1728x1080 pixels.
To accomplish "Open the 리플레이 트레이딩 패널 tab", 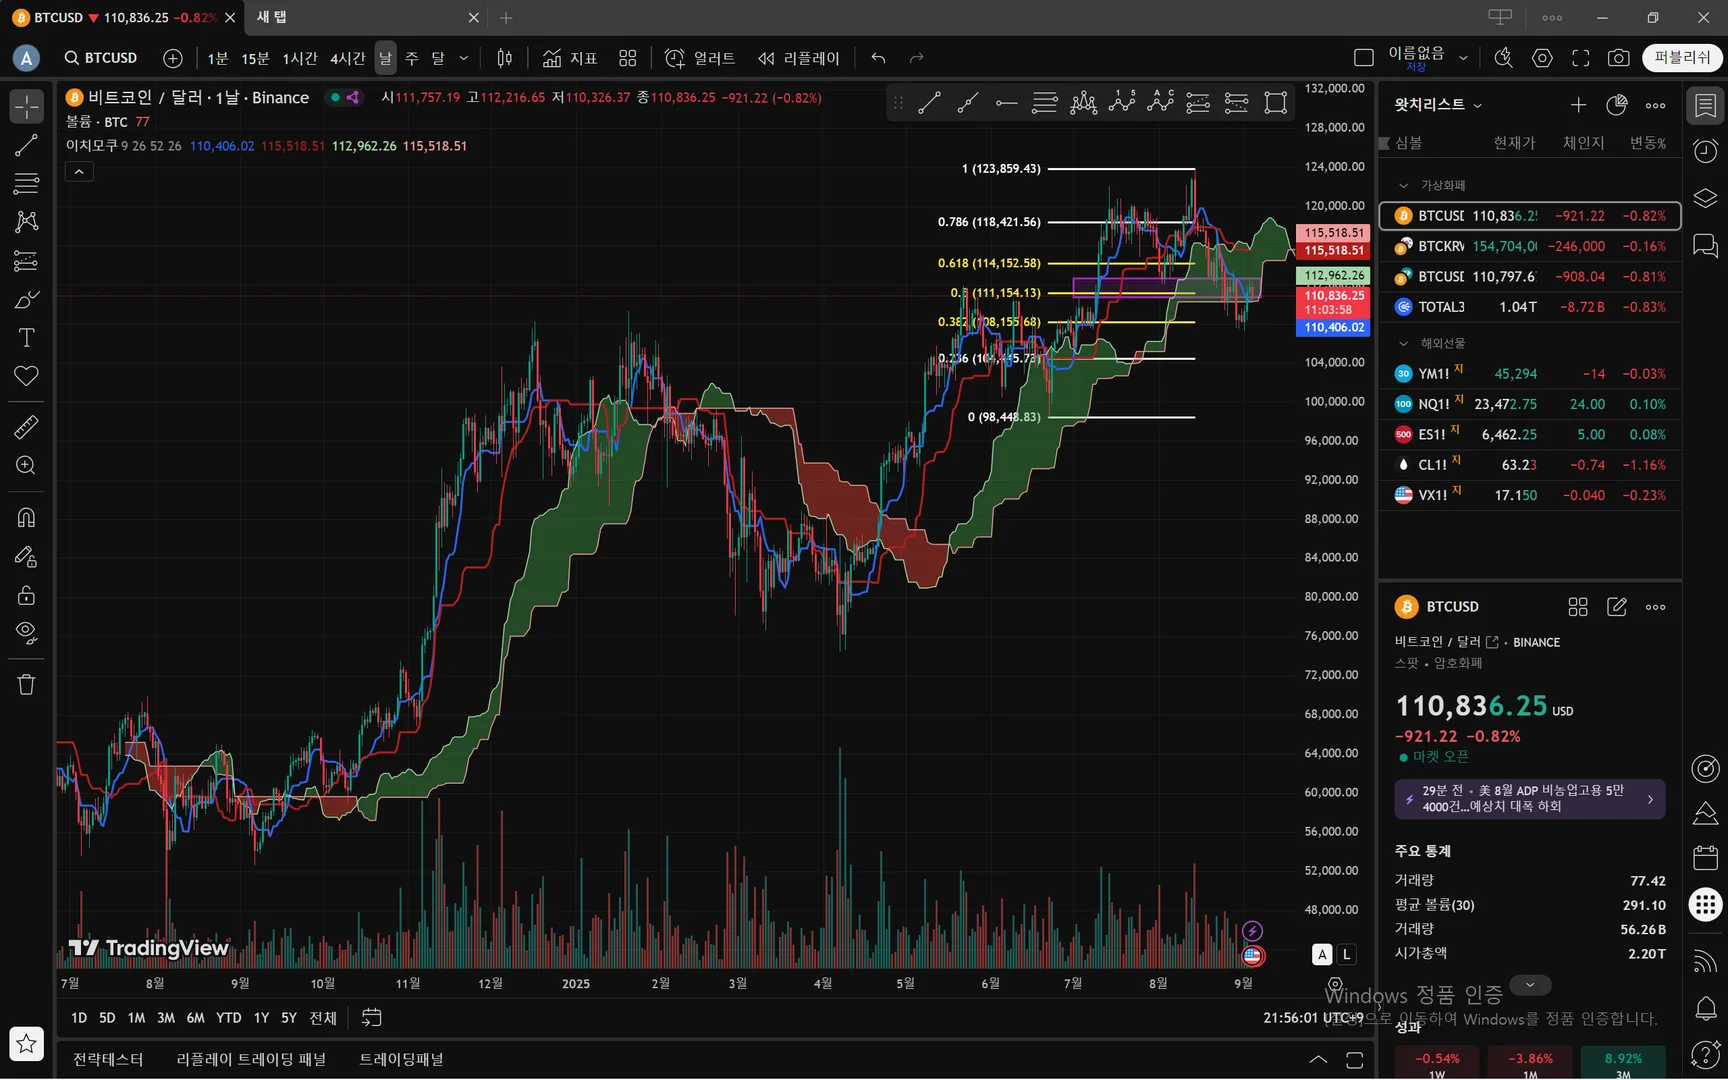I will 251,1059.
